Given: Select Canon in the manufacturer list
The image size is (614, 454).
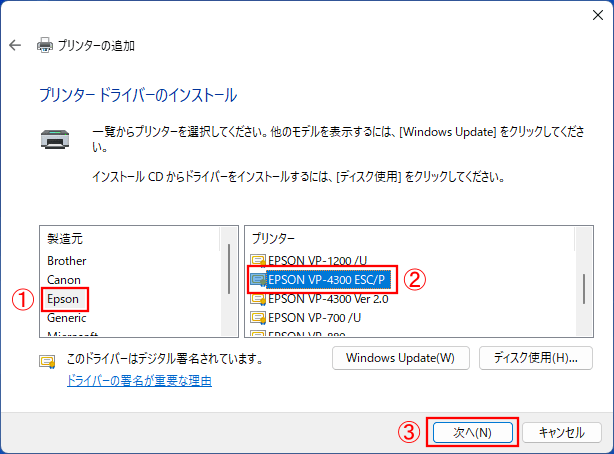Looking at the screenshot, I should [x=64, y=280].
